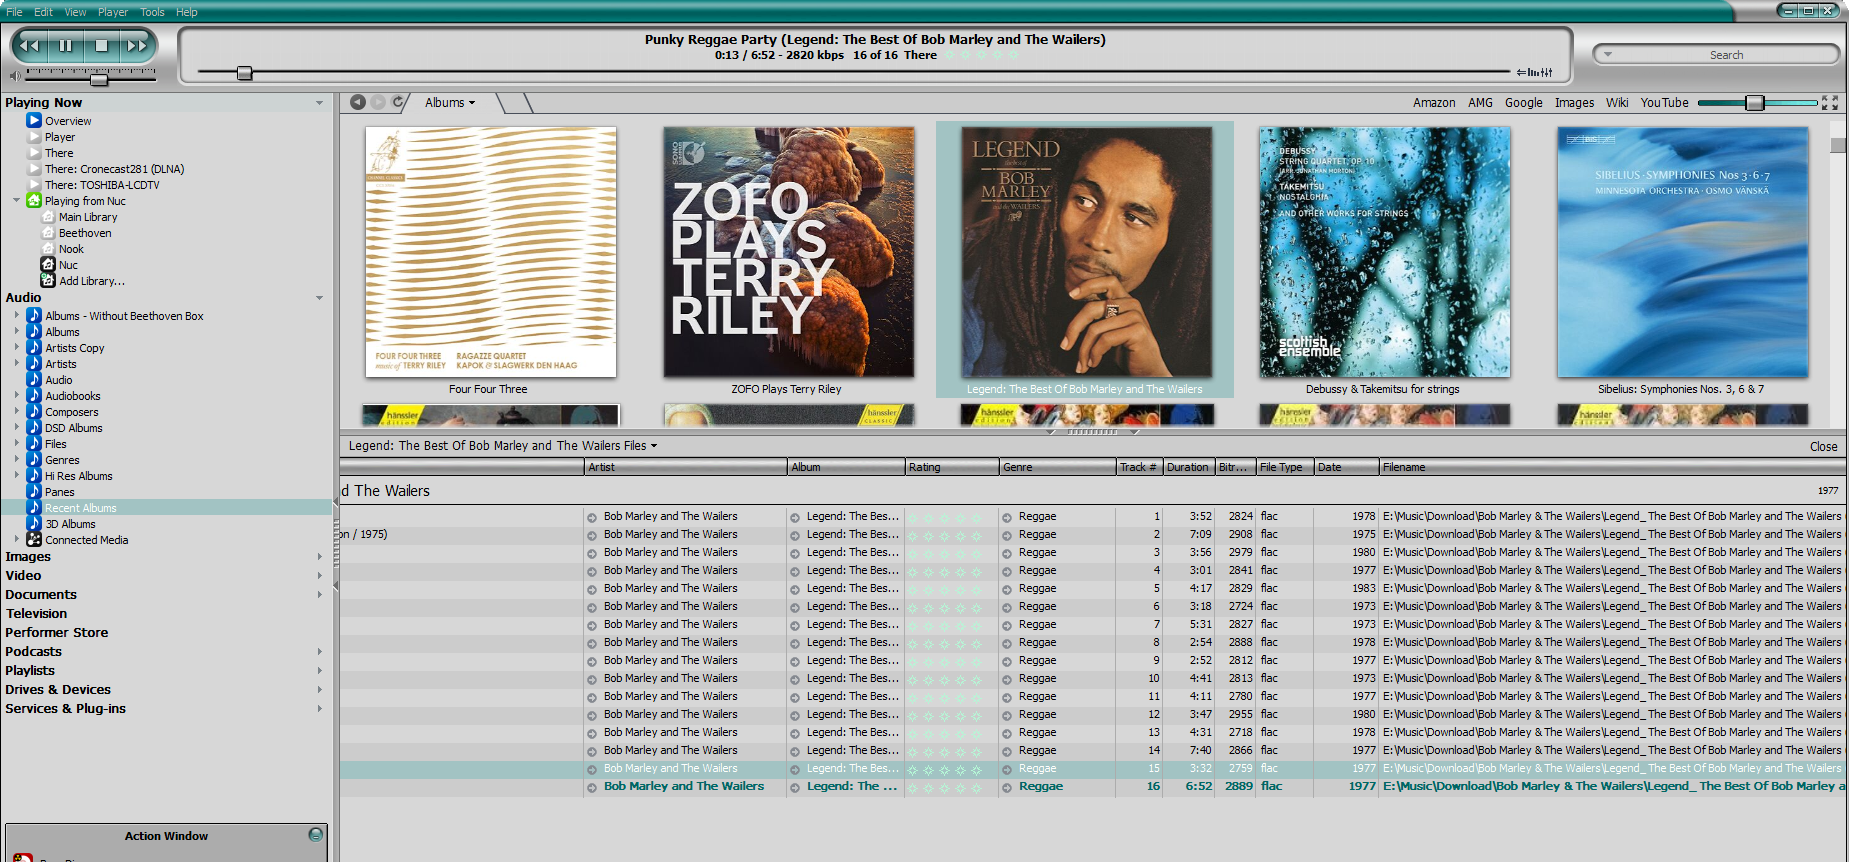Viewport: 1849px width, 862px height.
Task: Expand Albums - Without Beethoven Box node
Action: [x=16, y=315]
